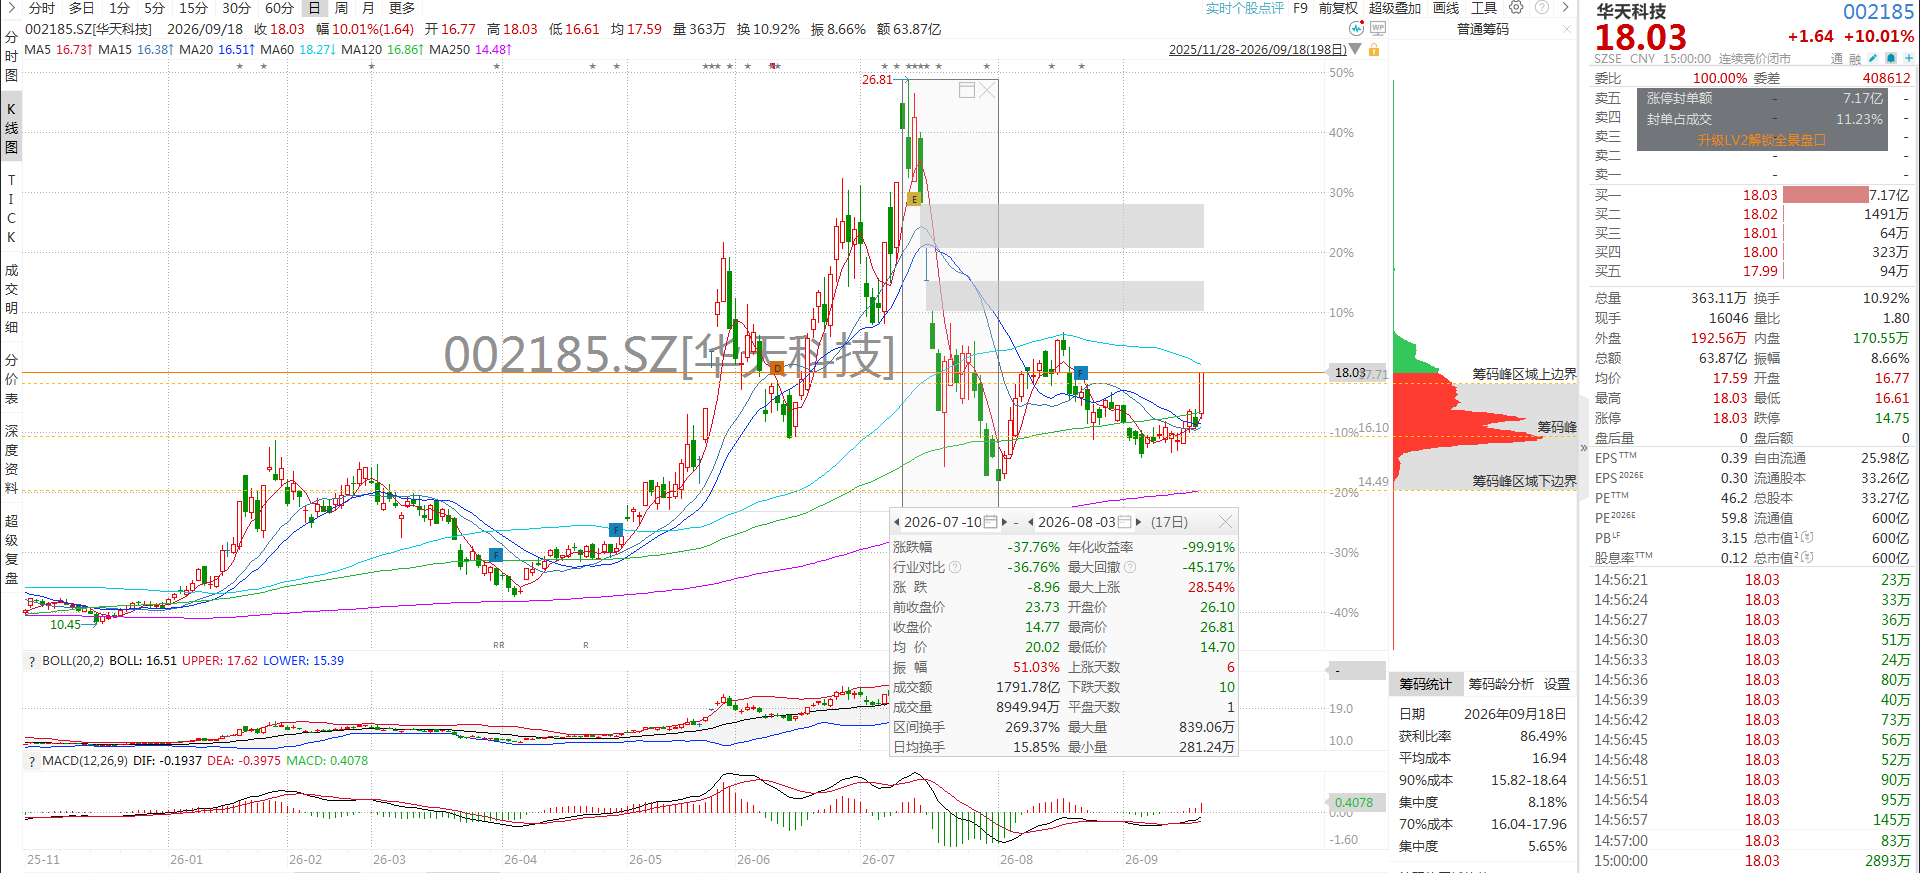Select the 日 daily period
1920x873 pixels.
[314, 8]
